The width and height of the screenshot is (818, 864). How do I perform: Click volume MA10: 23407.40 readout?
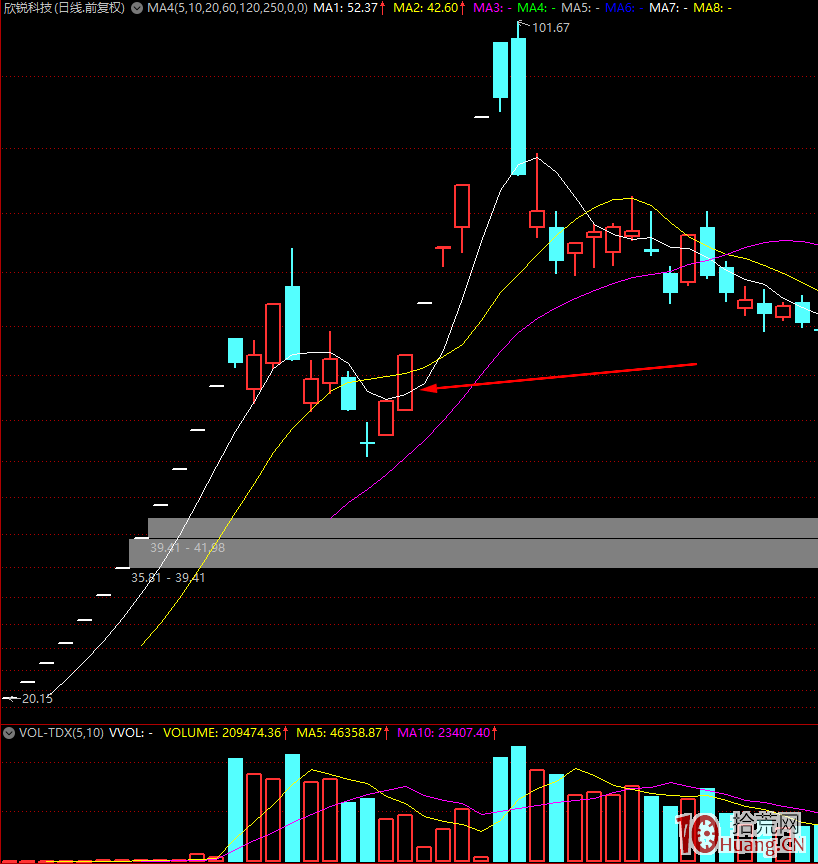447,733
